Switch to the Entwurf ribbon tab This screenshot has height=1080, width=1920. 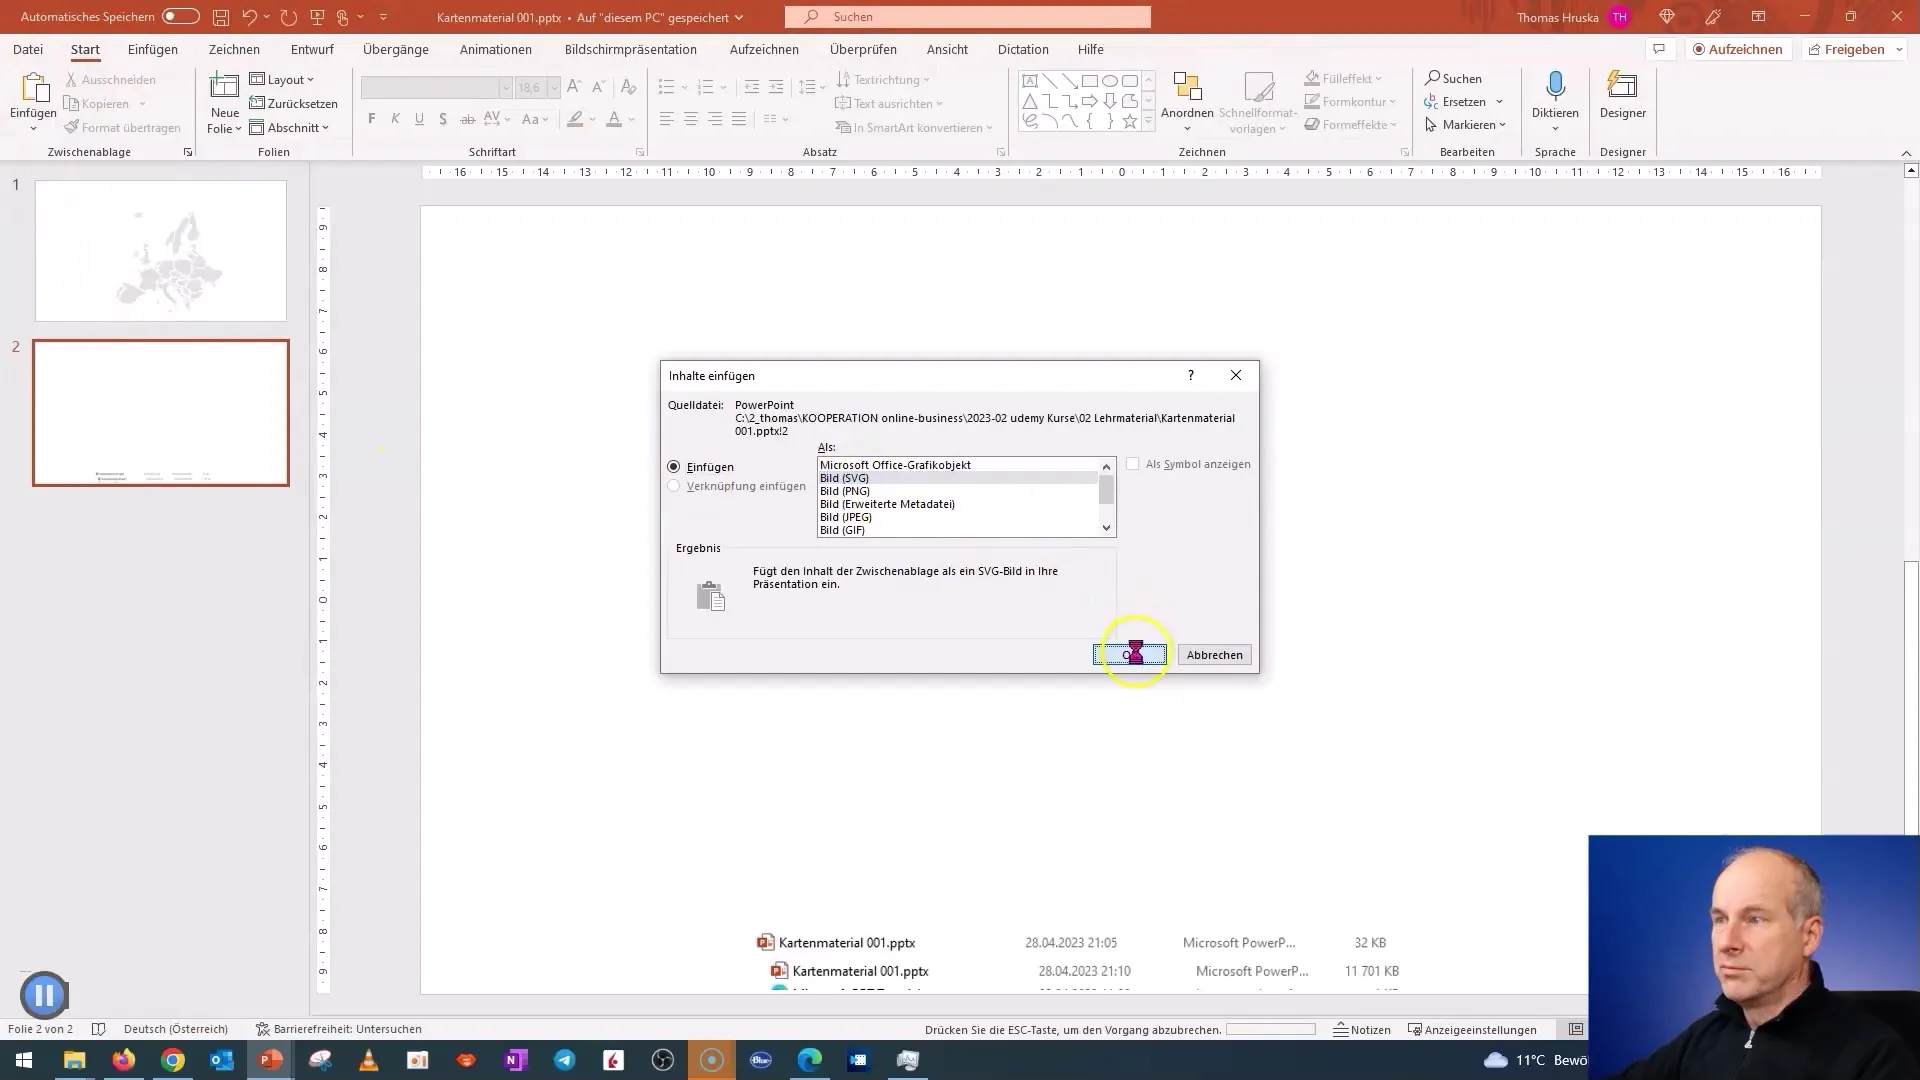coord(312,49)
